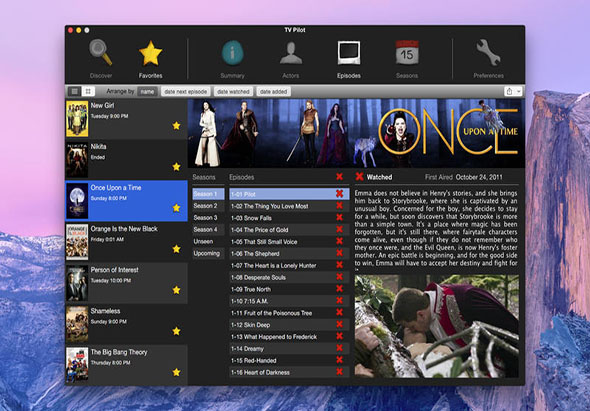Toggle watched mark for 1-03 Snow Falls
The width and height of the screenshot is (590, 411).
coord(339,217)
